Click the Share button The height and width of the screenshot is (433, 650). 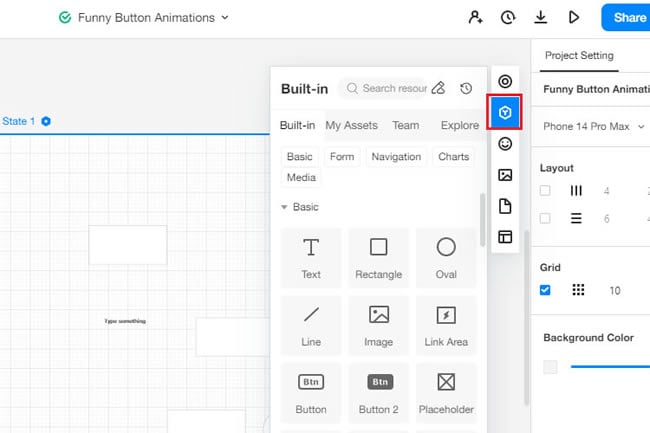pyautogui.click(x=626, y=17)
